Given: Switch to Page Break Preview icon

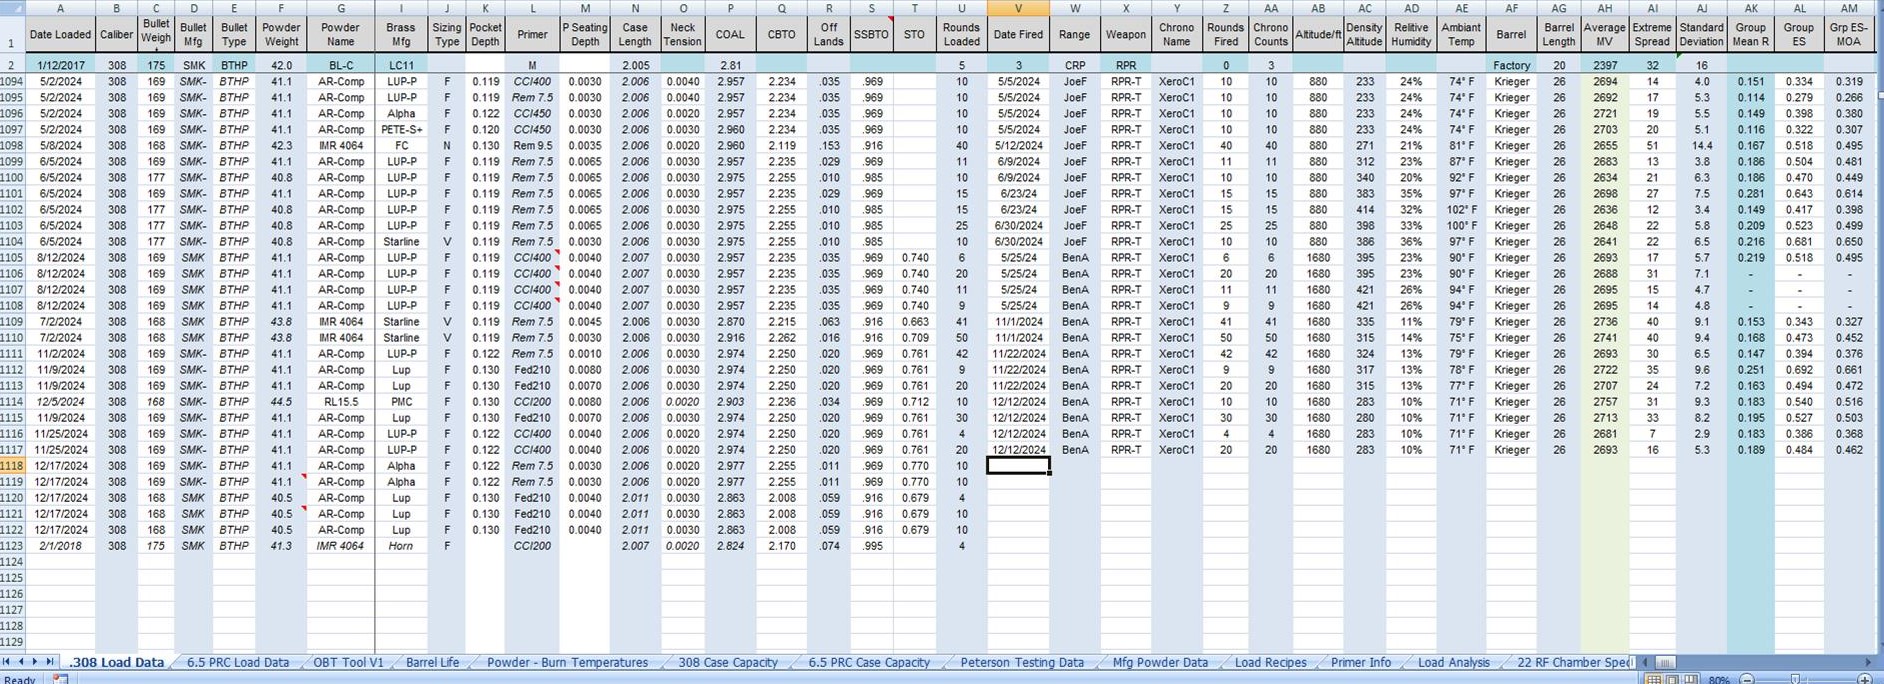Looking at the screenshot, I should [1691, 679].
